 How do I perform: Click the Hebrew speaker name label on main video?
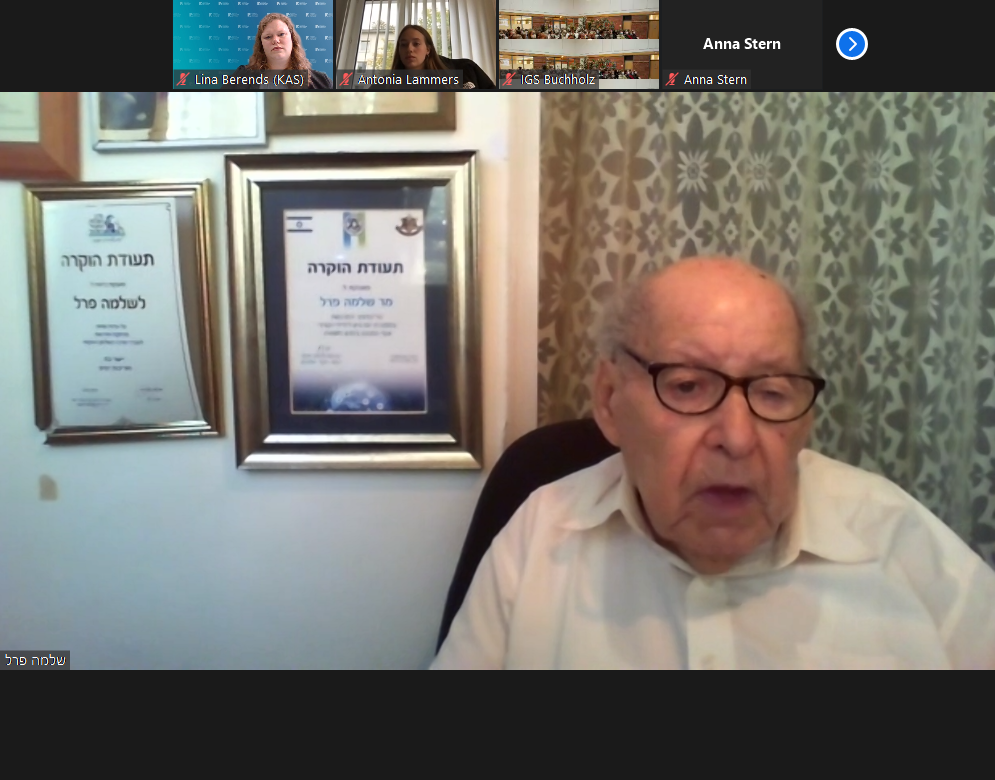point(35,660)
